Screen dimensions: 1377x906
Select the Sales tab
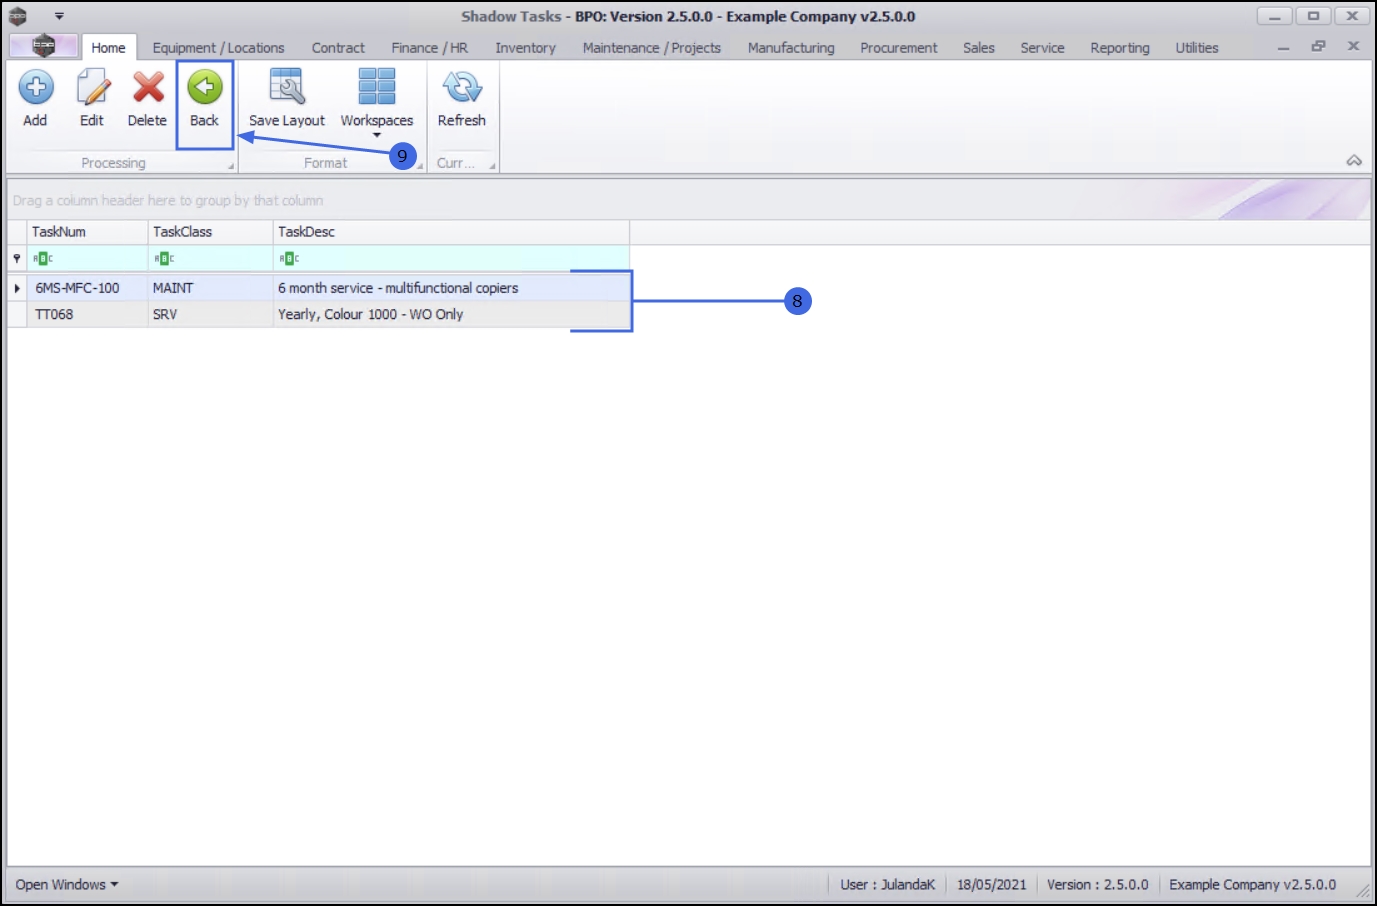[x=979, y=47]
